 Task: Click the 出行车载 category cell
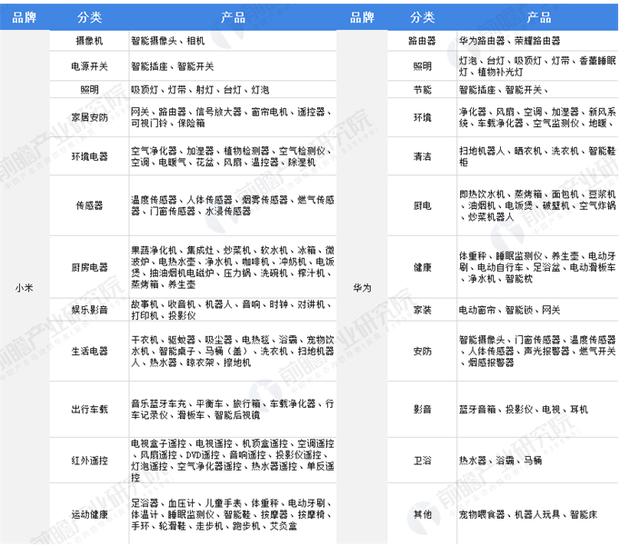pos(88,408)
